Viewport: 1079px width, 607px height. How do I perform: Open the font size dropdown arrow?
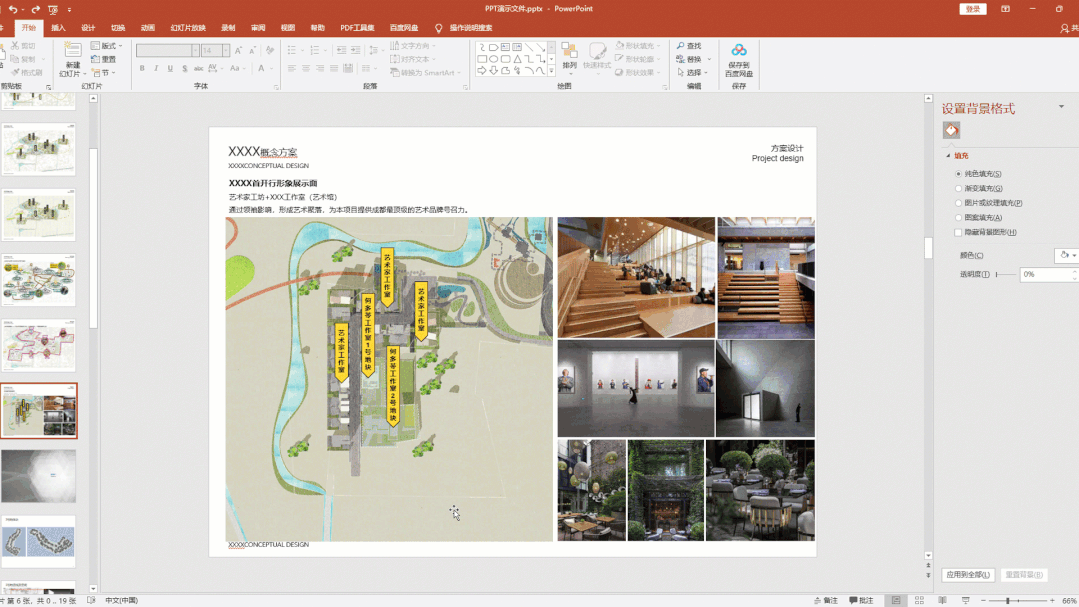click(x=226, y=50)
